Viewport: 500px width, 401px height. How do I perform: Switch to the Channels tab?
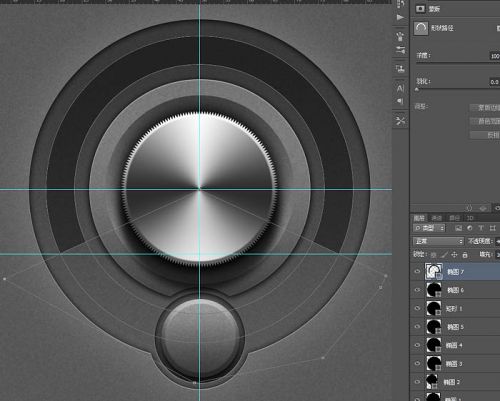pyautogui.click(x=437, y=218)
